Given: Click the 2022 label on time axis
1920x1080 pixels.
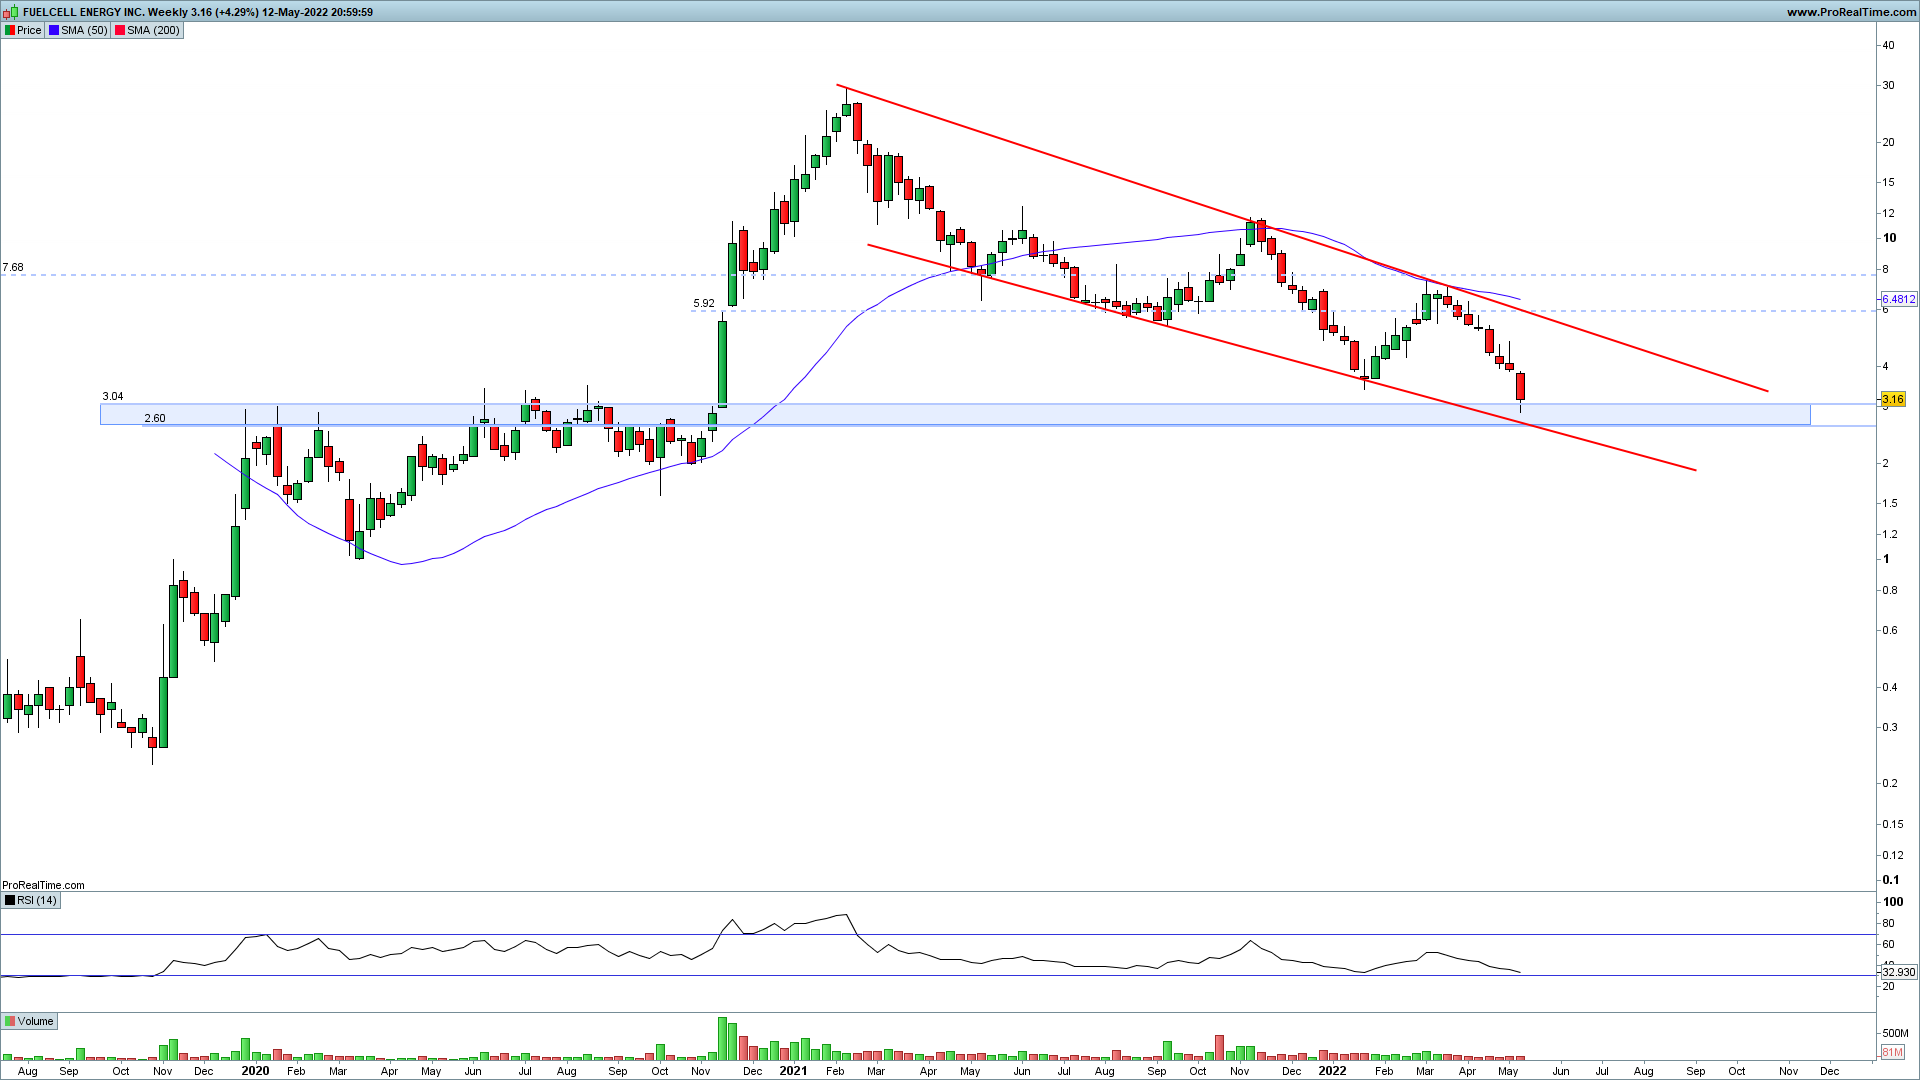Looking at the screenshot, I should click(1332, 1071).
